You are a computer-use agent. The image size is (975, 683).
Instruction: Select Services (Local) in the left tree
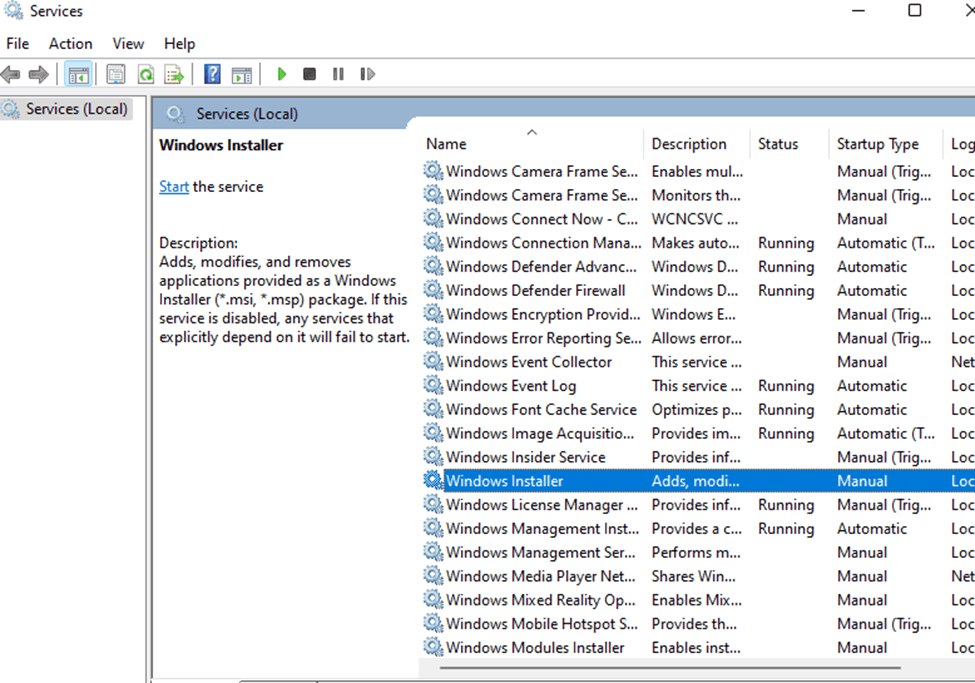coord(68,108)
